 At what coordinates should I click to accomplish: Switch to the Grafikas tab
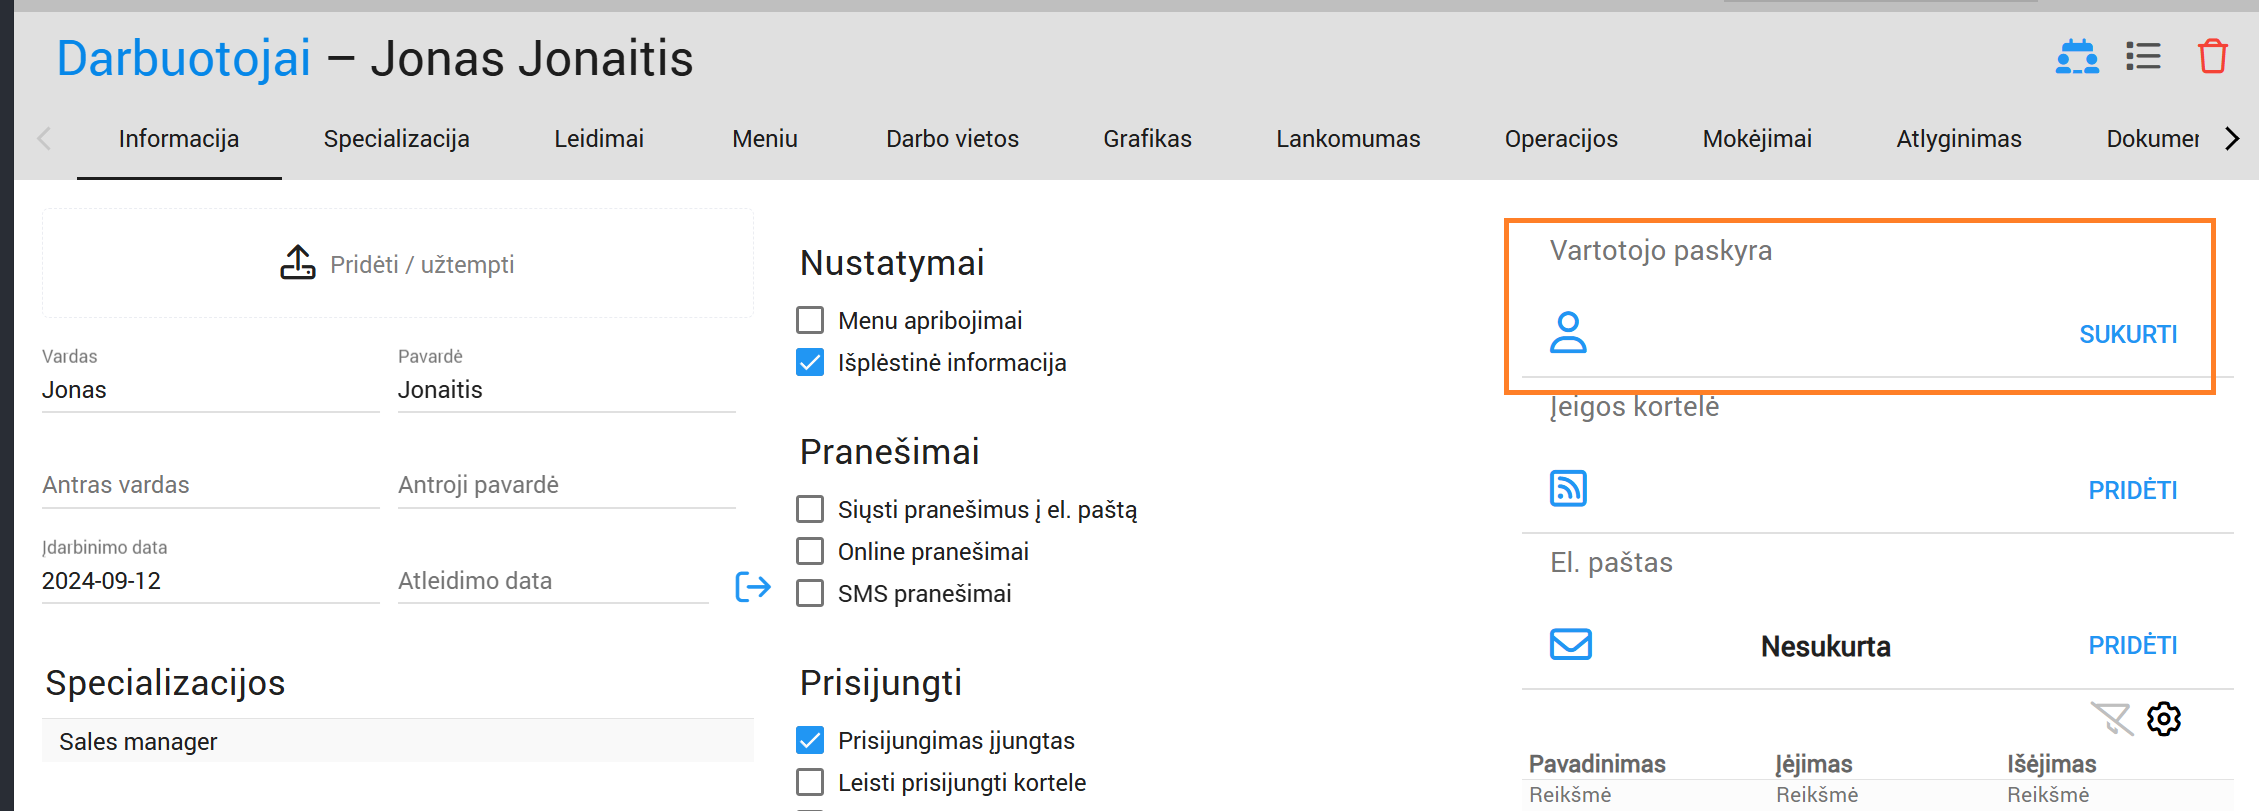coord(1147,139)
